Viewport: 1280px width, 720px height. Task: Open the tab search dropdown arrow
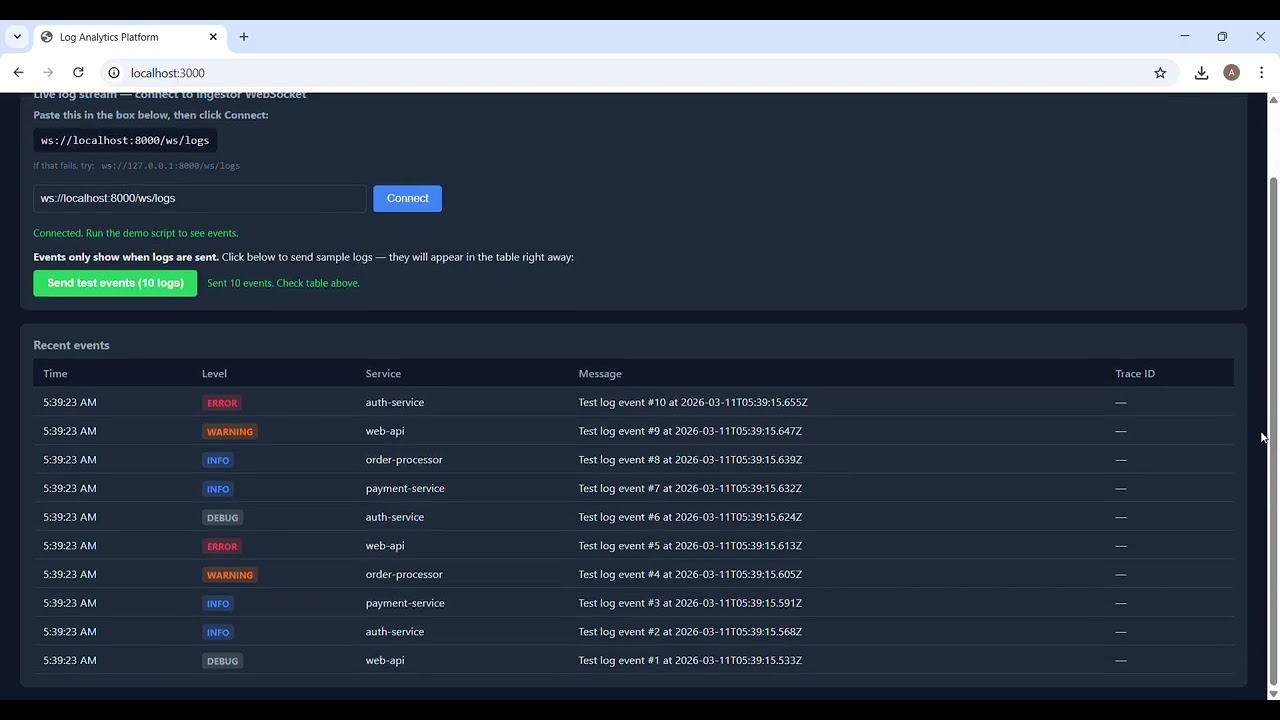(17, 37)
